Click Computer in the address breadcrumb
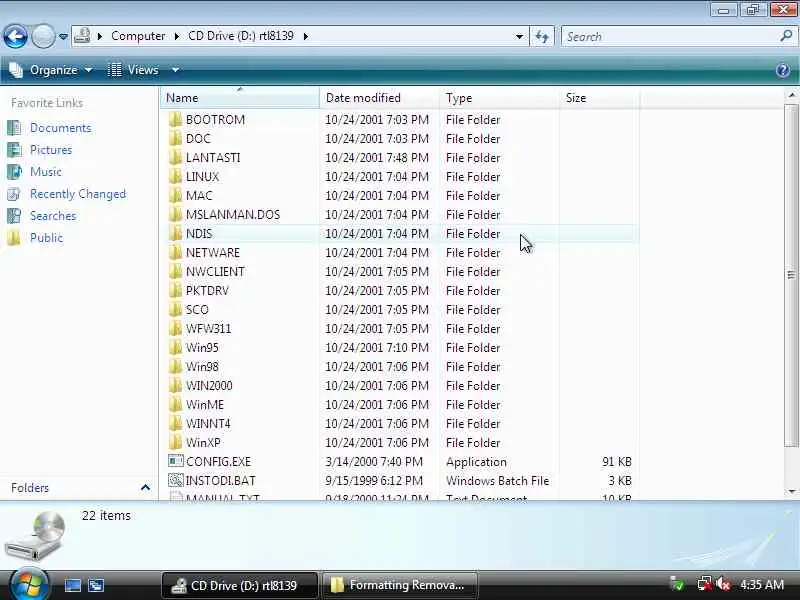The width and height of the screenshot is (800, 600). (138, 36)
